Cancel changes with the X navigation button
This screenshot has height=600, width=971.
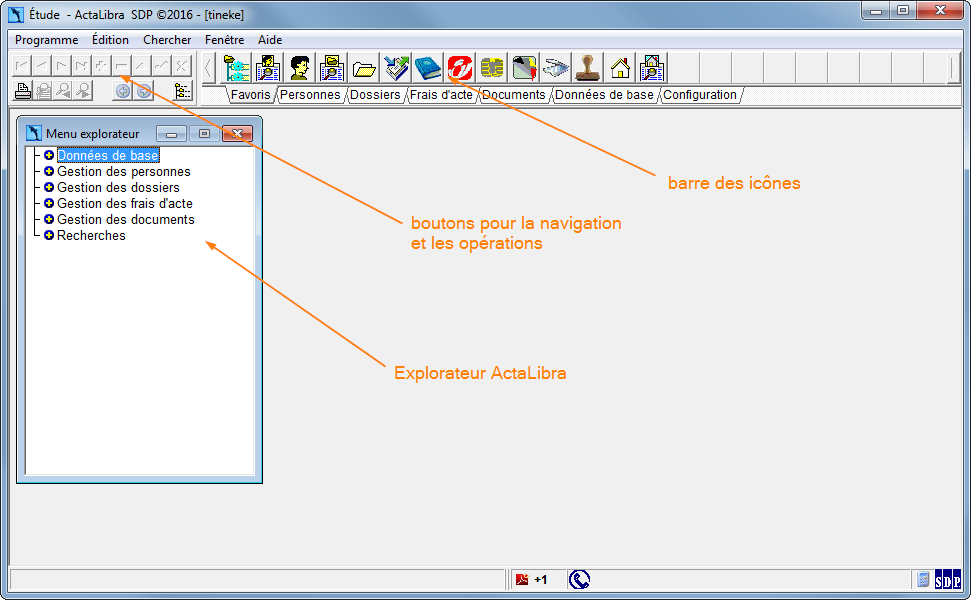(x=181, y=66)
